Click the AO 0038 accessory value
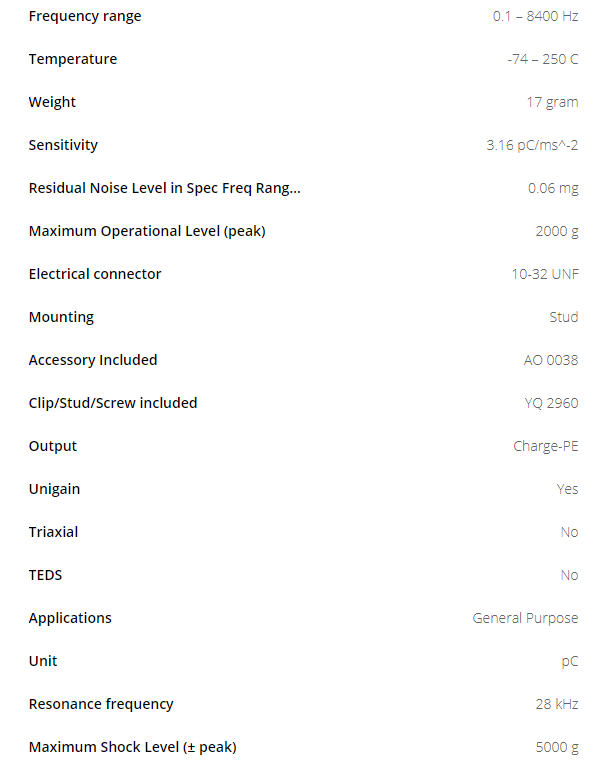The height and width of the screenshot is (780, 609). (550, 360)
